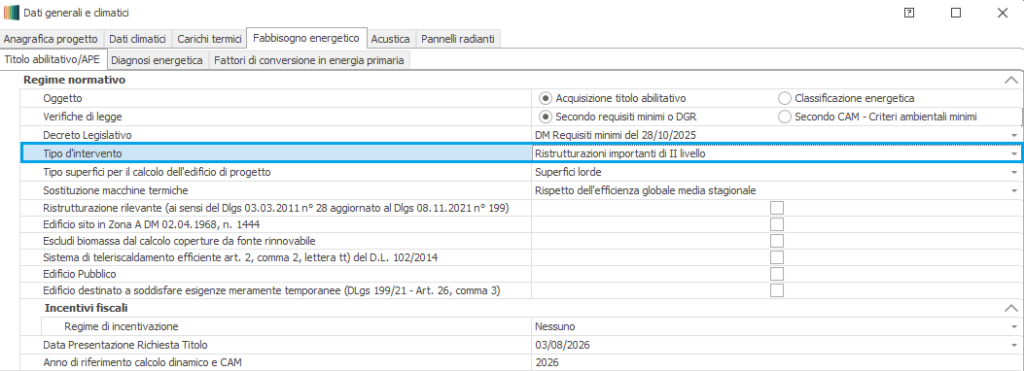The height and width of the screenshot is (371, 1024).
Task: Open Tipo superfici per il calcolo dropdown
Action: 1014,172
